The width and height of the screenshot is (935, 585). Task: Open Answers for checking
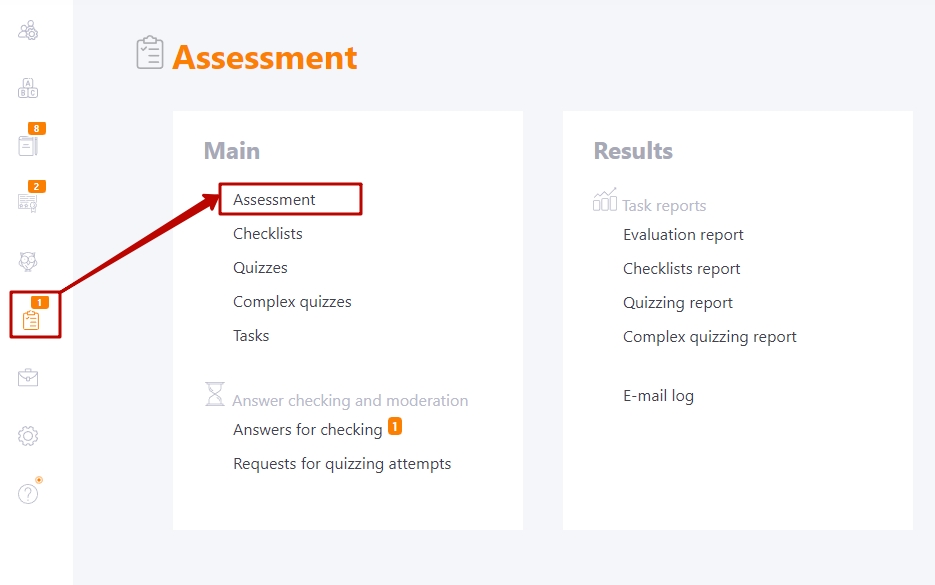click(308, 429)
